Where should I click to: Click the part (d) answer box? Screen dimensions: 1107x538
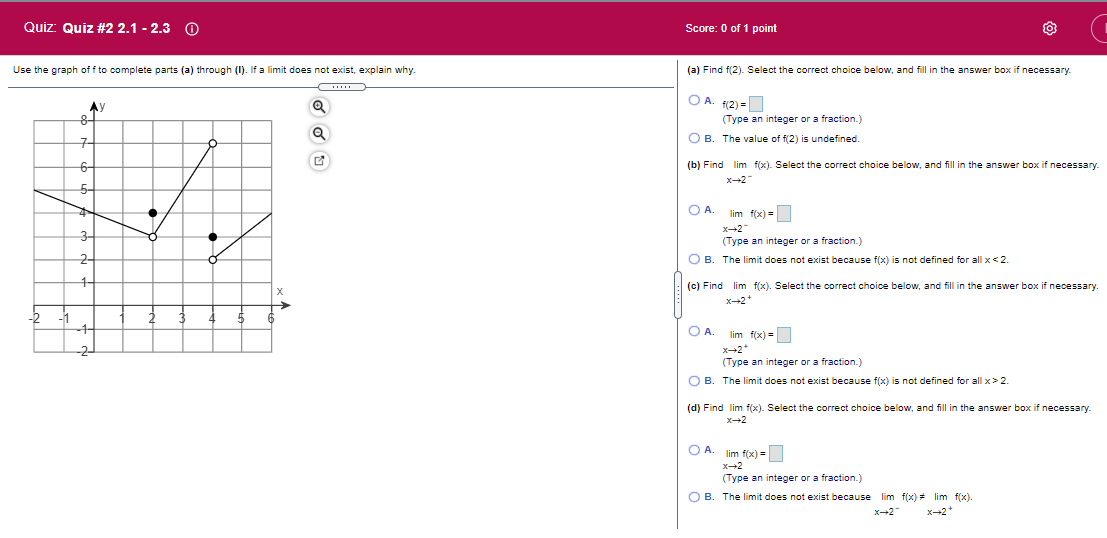coord(776,453)
